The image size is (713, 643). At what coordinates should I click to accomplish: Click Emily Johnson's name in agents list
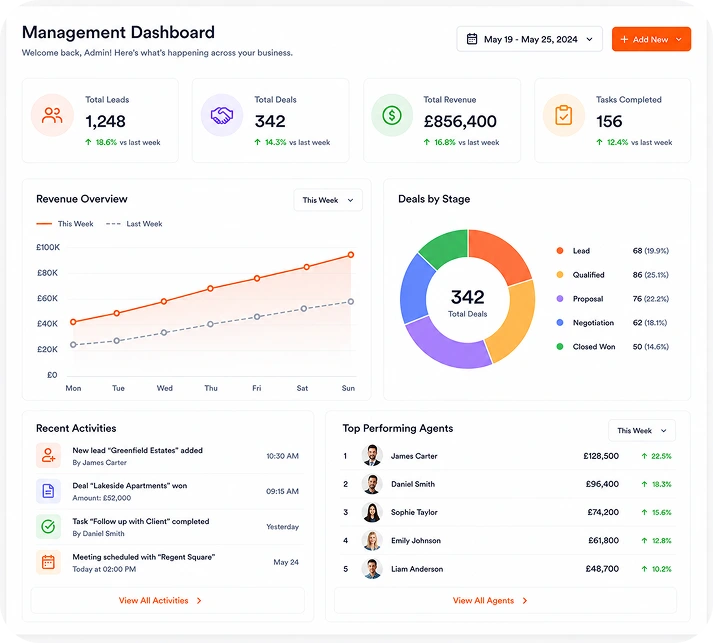click(x=416, y=541)
